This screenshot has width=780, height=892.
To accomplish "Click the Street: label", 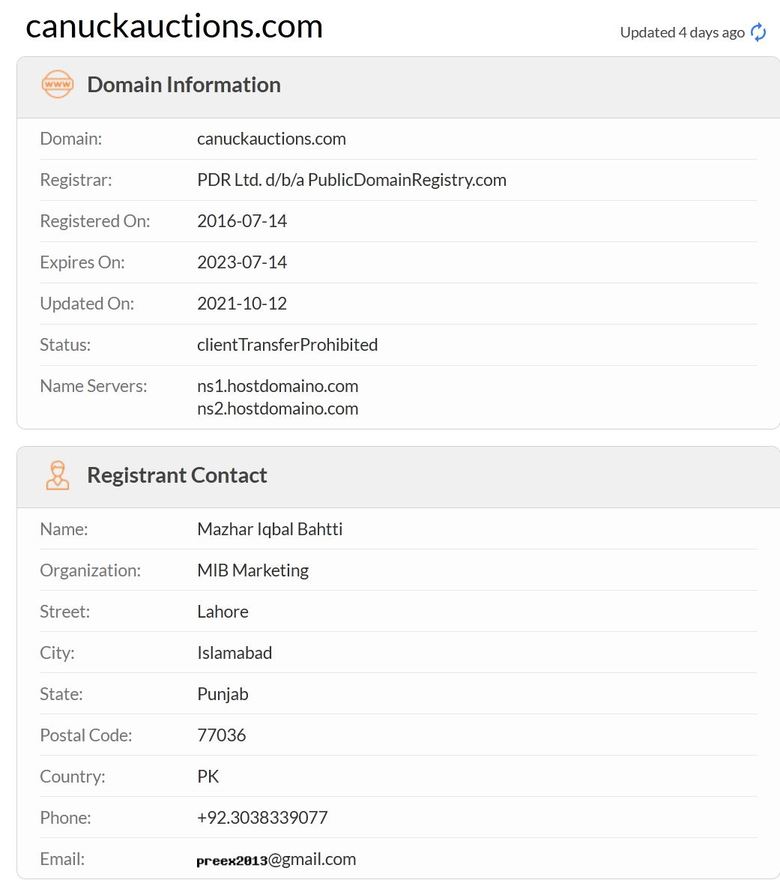I will pyautogui.click(x=64, y=612).
